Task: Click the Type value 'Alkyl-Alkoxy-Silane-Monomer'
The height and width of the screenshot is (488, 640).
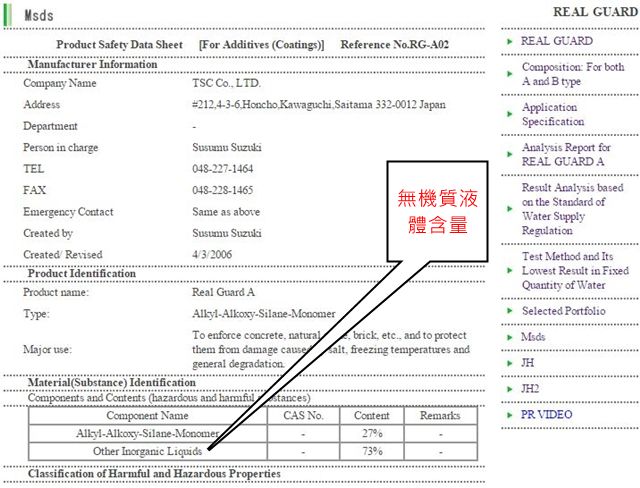Action: (x=264, y=314)
